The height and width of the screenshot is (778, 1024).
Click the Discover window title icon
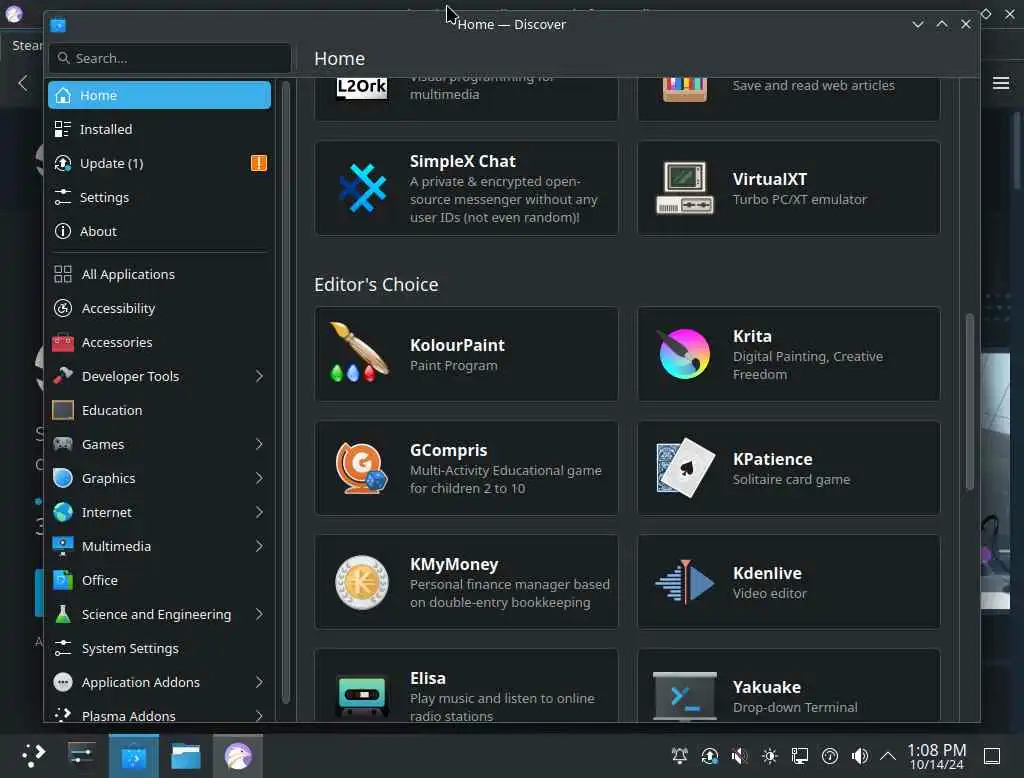[57, 25]
